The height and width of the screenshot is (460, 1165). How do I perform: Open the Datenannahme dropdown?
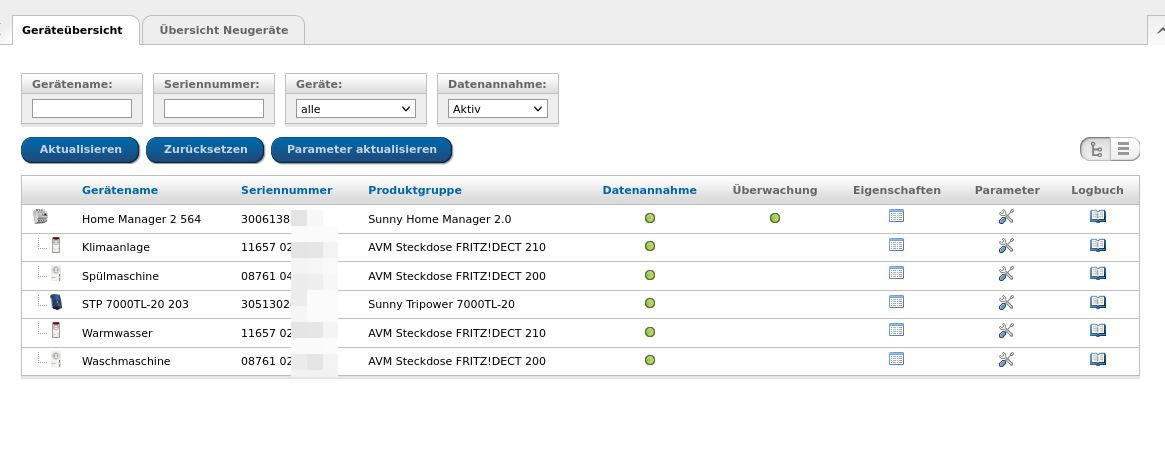click(497, 109)
